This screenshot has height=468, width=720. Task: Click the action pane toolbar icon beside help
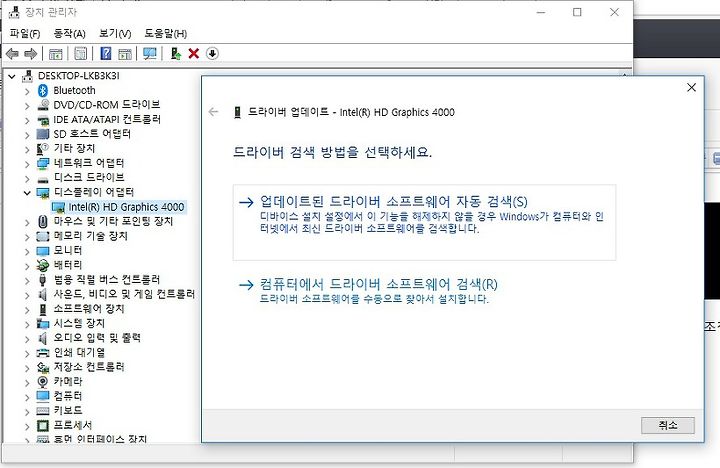pos(125,54)
